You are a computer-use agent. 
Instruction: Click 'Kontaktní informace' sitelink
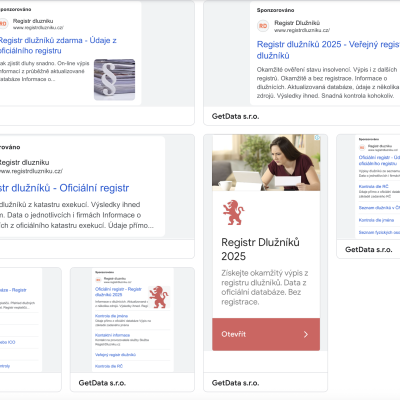point(112,335)
